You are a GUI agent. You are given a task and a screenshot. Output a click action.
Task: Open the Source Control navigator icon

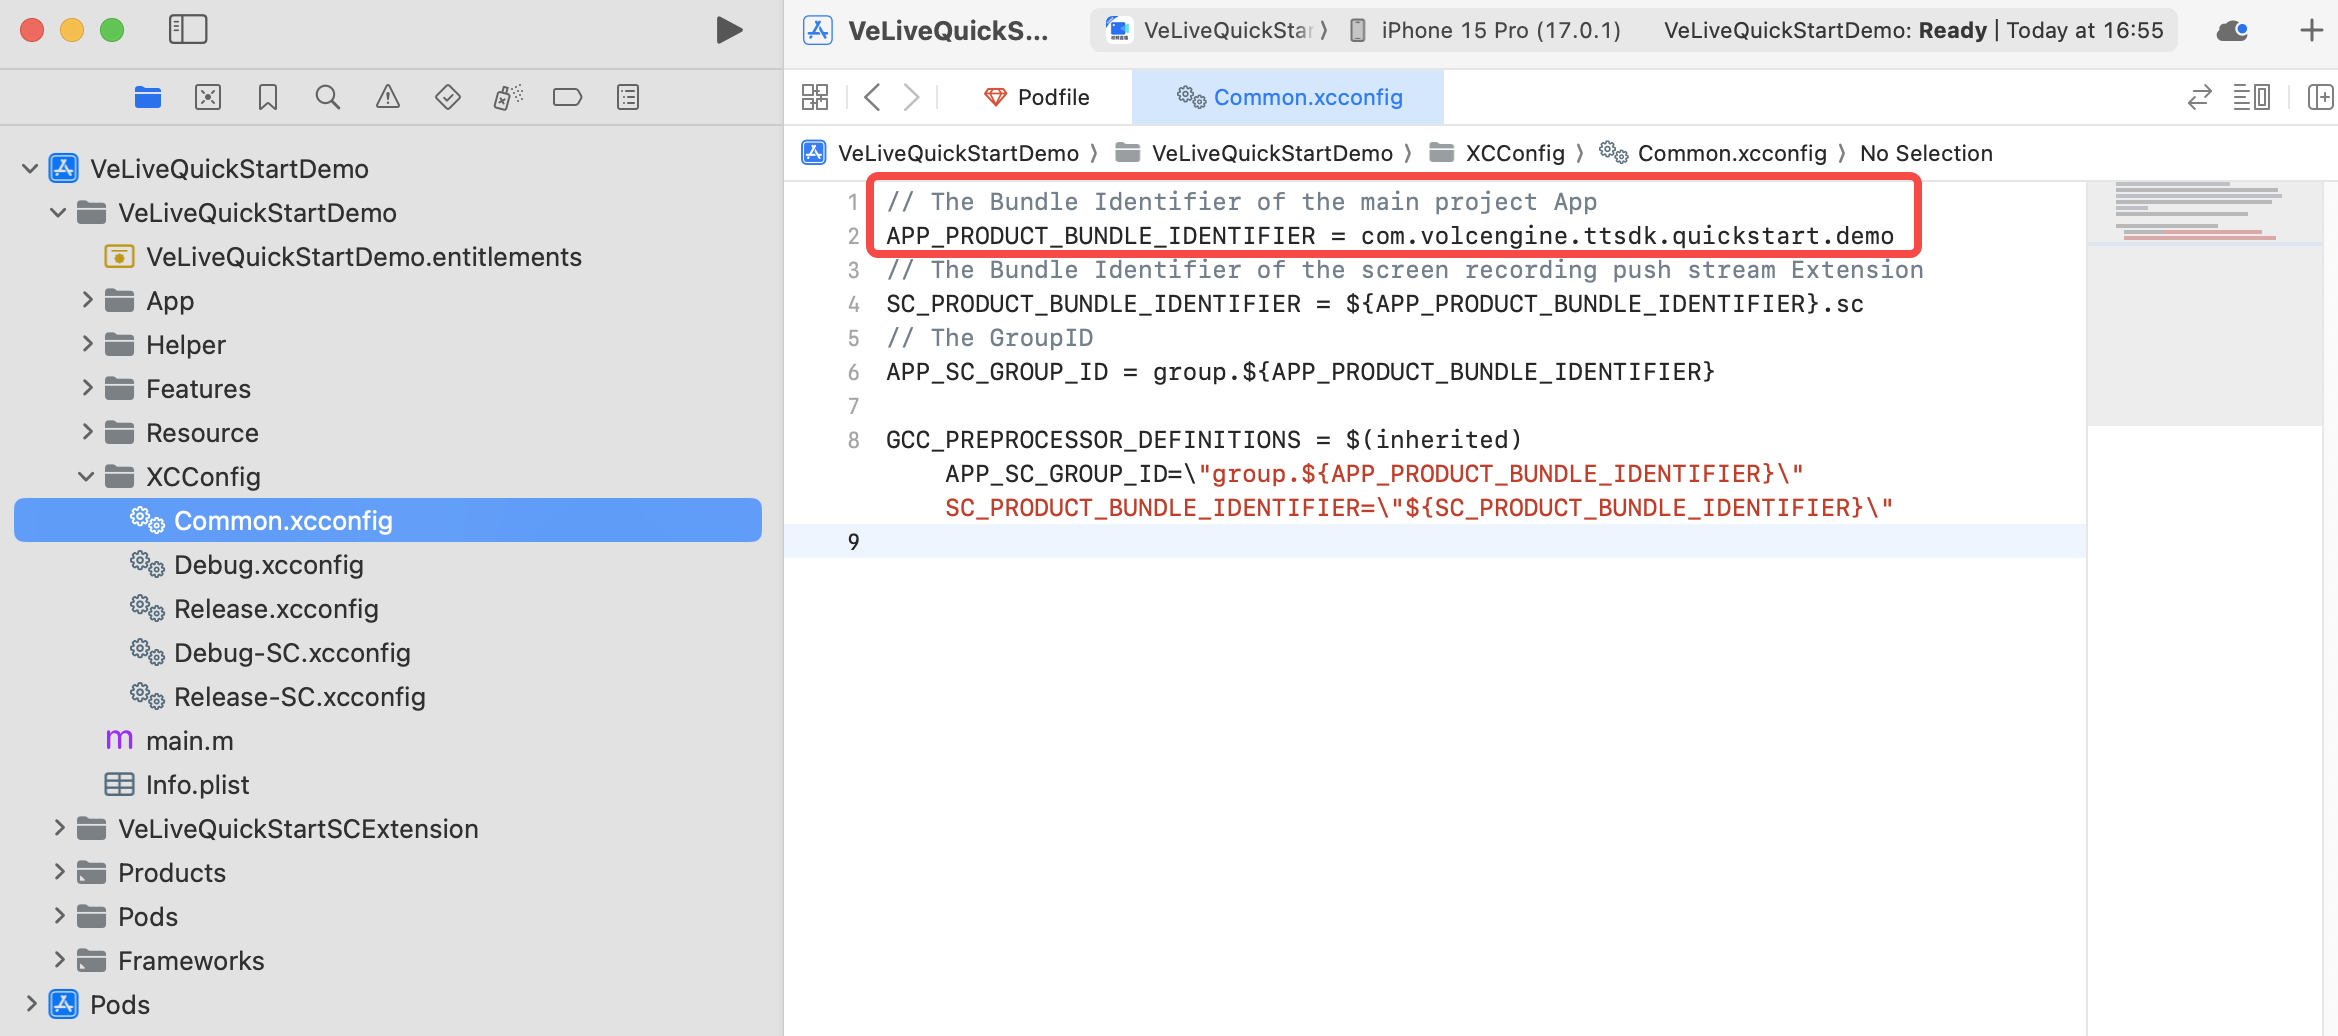click(x=208, y=97)
